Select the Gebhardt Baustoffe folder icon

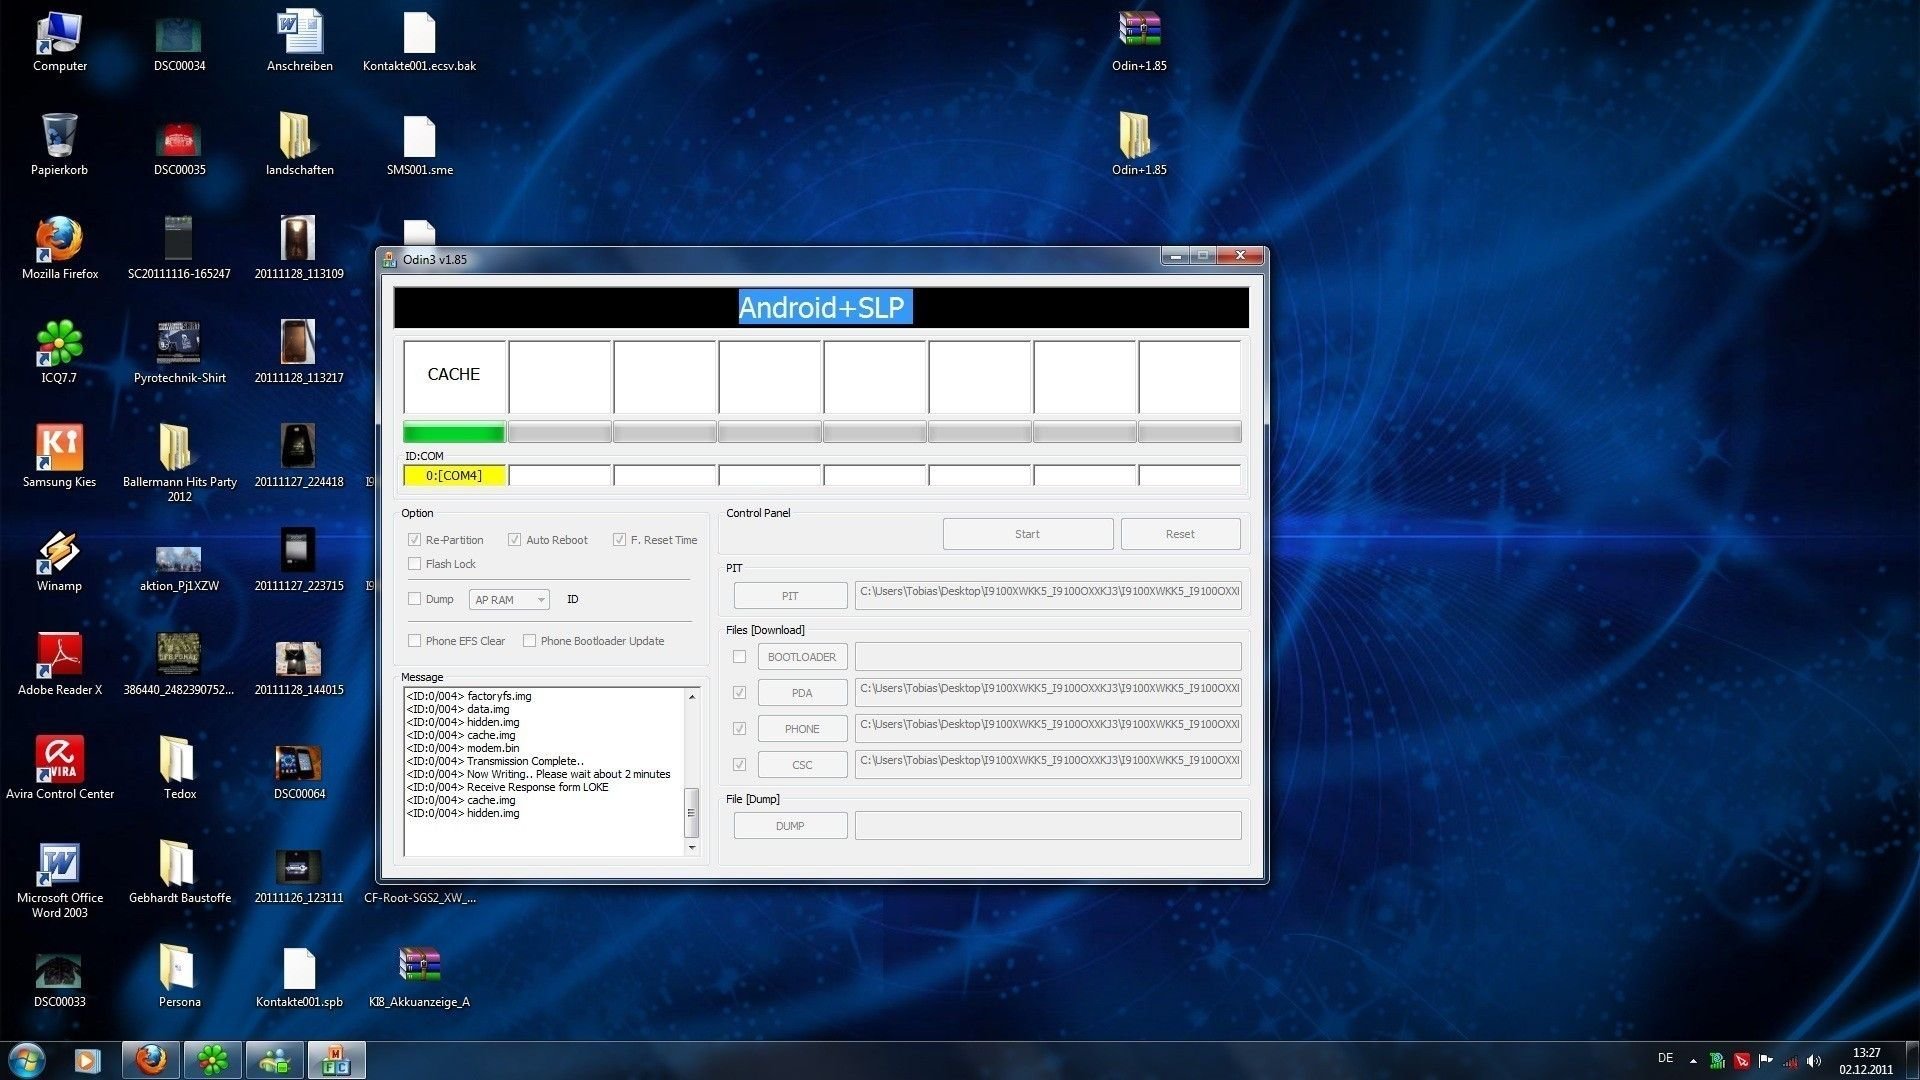pos(179,873)
